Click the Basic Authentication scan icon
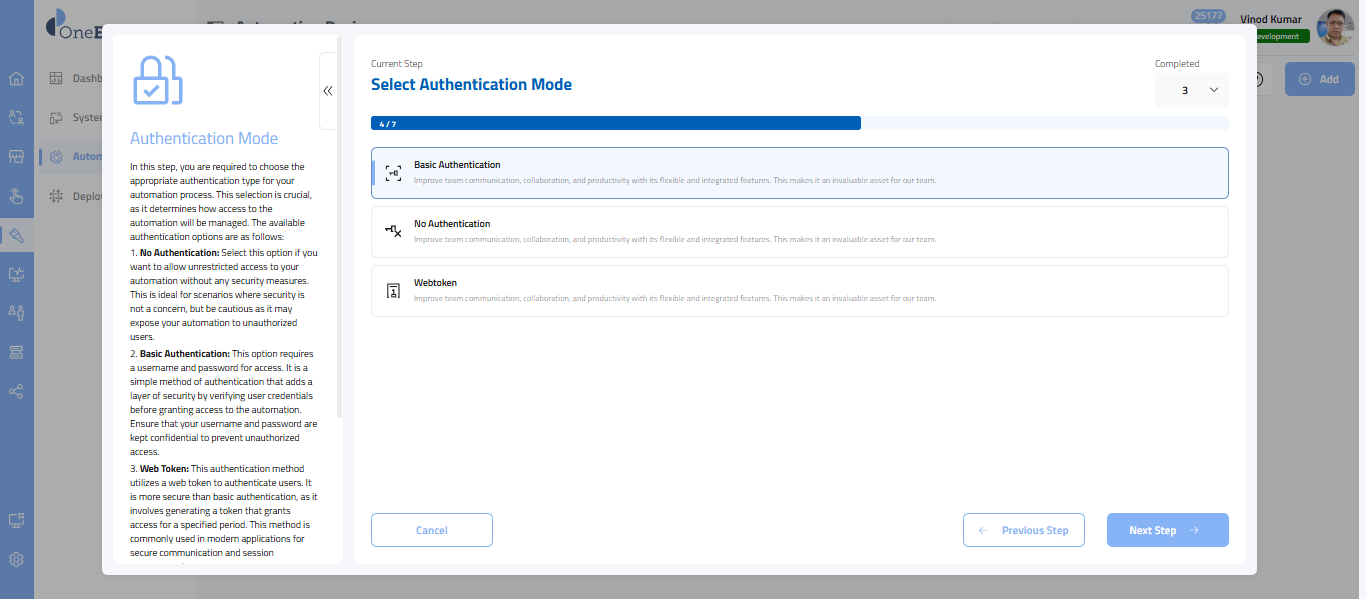The height and width of the screenshot is (599, 1366). 393,173
